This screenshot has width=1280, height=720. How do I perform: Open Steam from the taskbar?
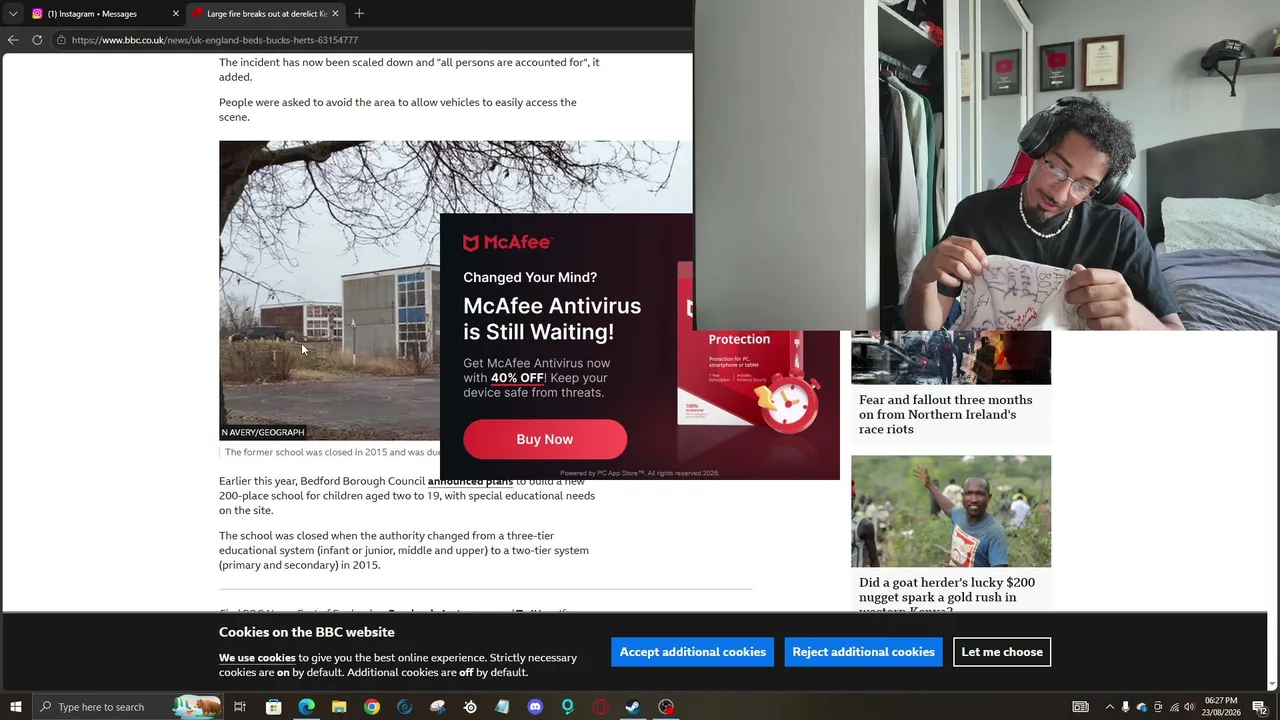tap(633, 707)
